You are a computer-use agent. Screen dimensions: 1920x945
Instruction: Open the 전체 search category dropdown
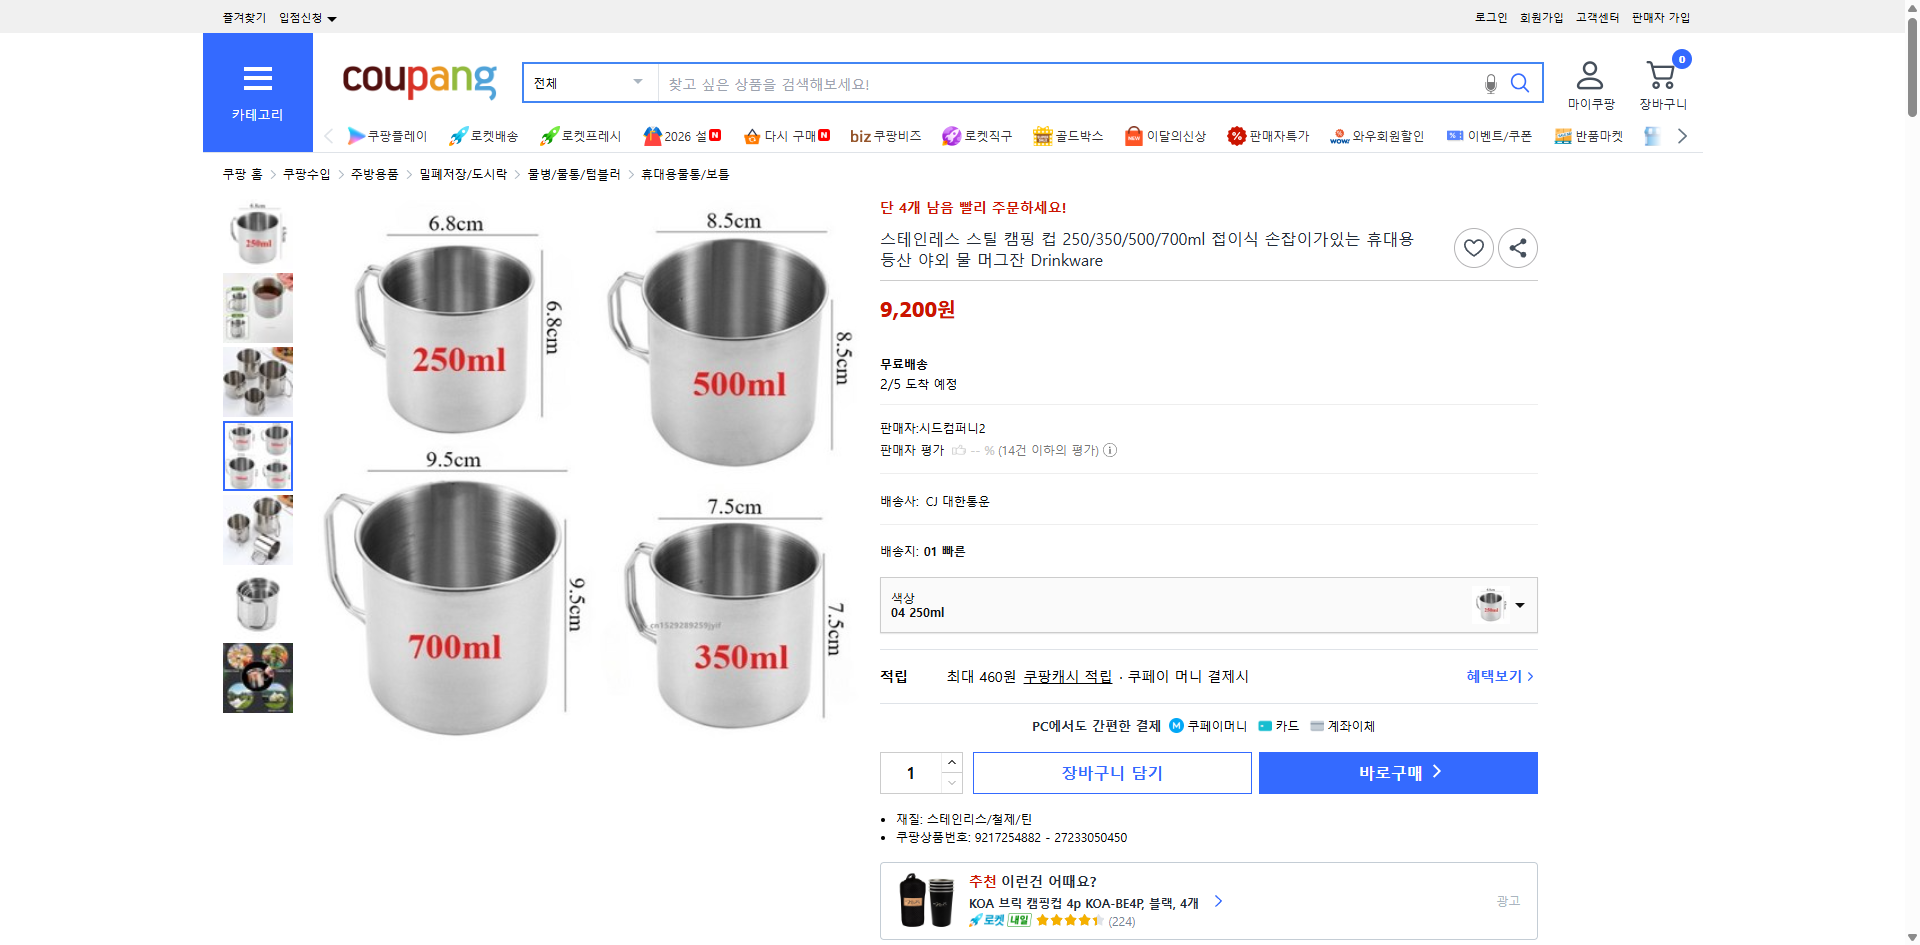tap(588, 83)
